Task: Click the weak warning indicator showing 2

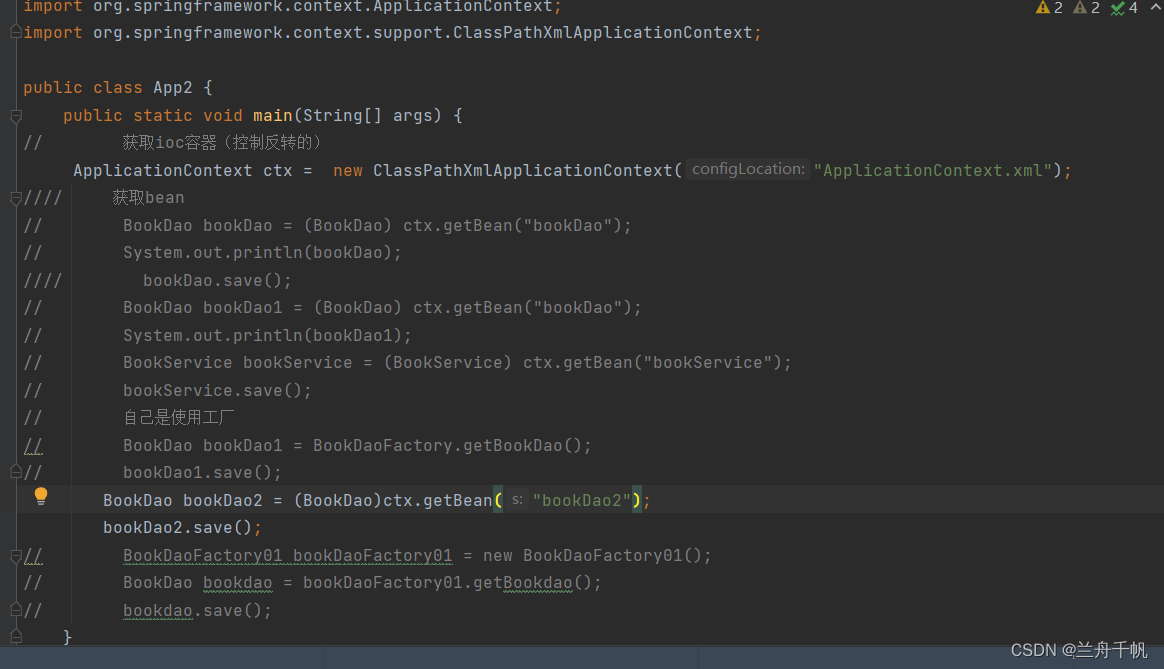Action: pos(1086,7)
